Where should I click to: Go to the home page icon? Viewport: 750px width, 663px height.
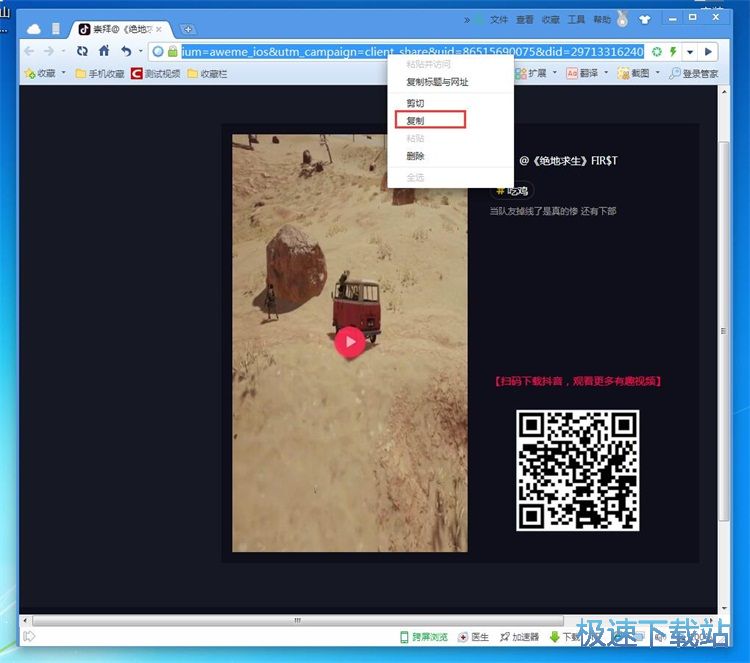tap(104, 51)
